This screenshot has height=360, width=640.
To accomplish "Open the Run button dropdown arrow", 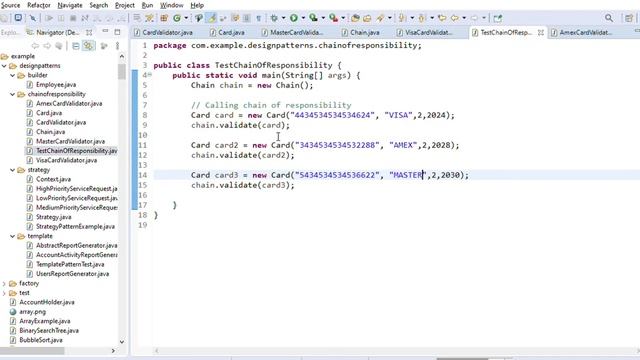I will [303, 18].
